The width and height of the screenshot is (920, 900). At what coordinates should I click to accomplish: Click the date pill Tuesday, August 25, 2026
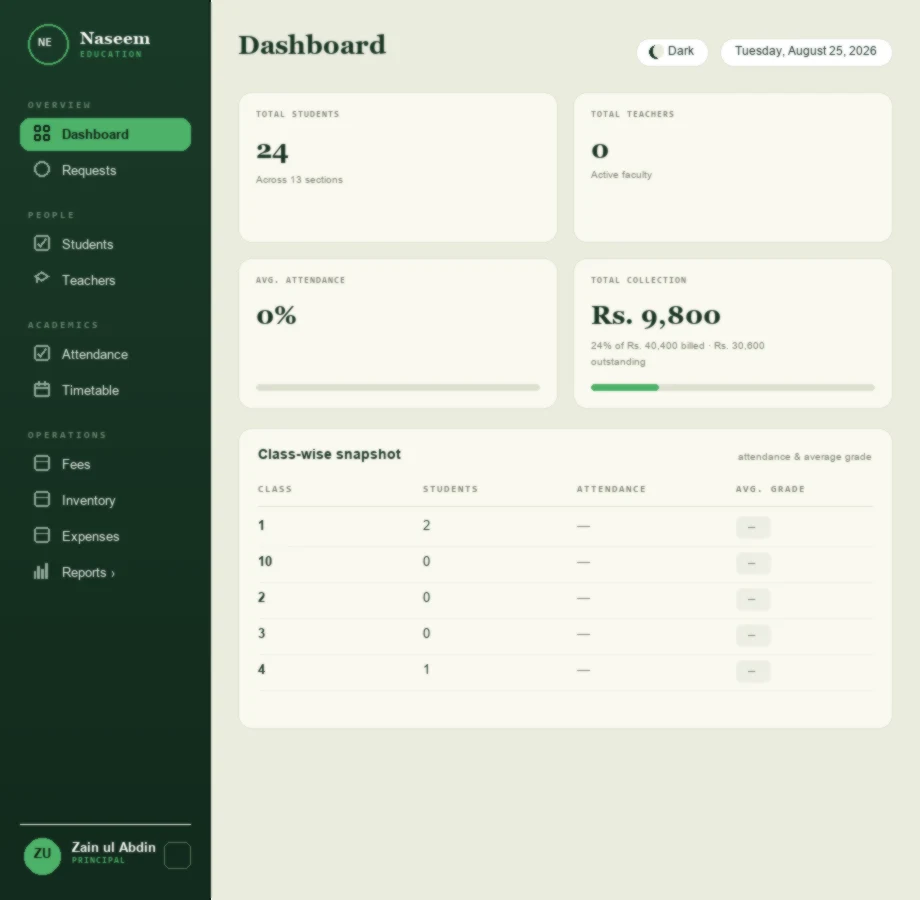click(x=806, y=52)
